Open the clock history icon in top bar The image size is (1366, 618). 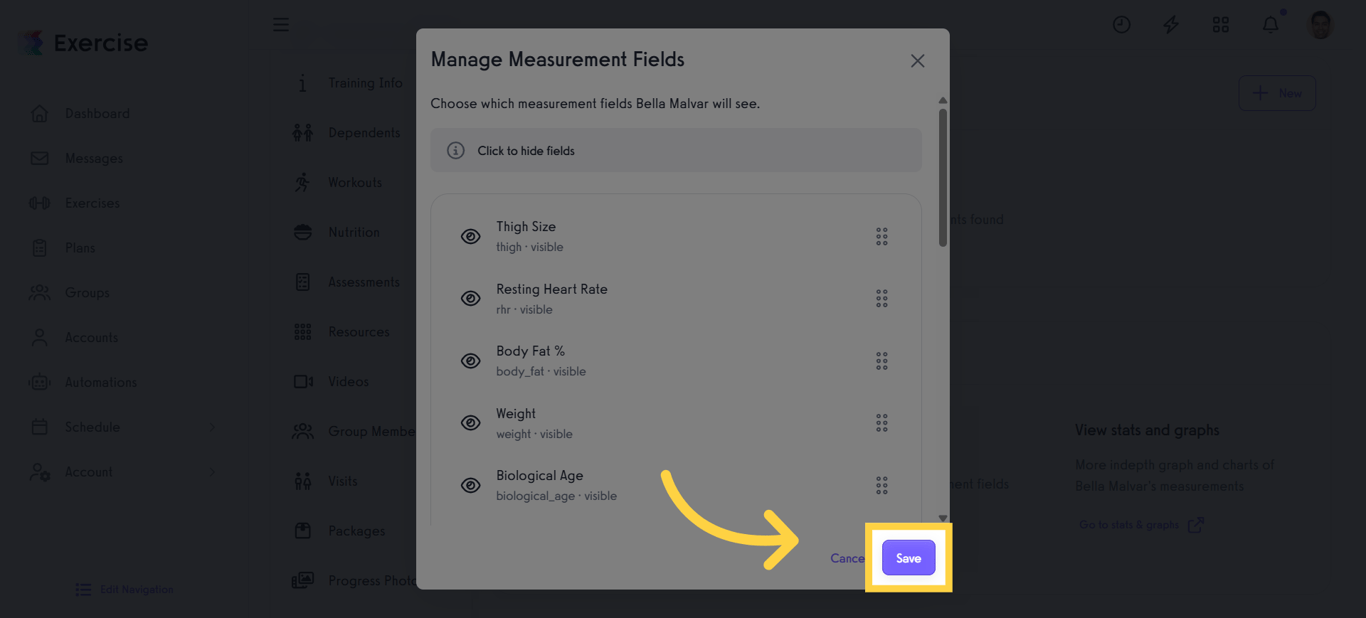point(1121,24)
